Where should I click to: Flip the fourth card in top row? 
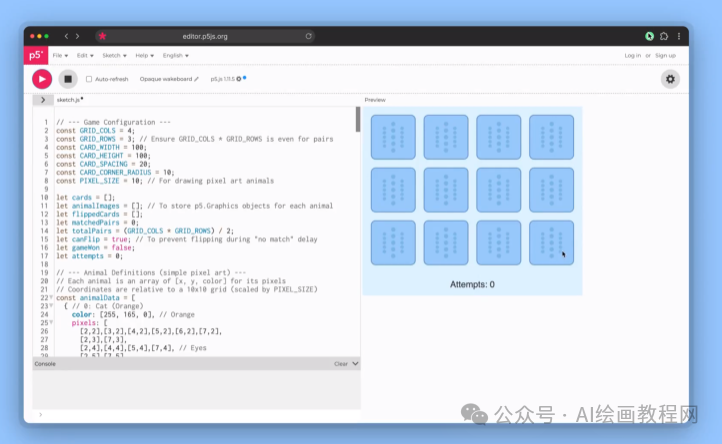coord(551,137)
